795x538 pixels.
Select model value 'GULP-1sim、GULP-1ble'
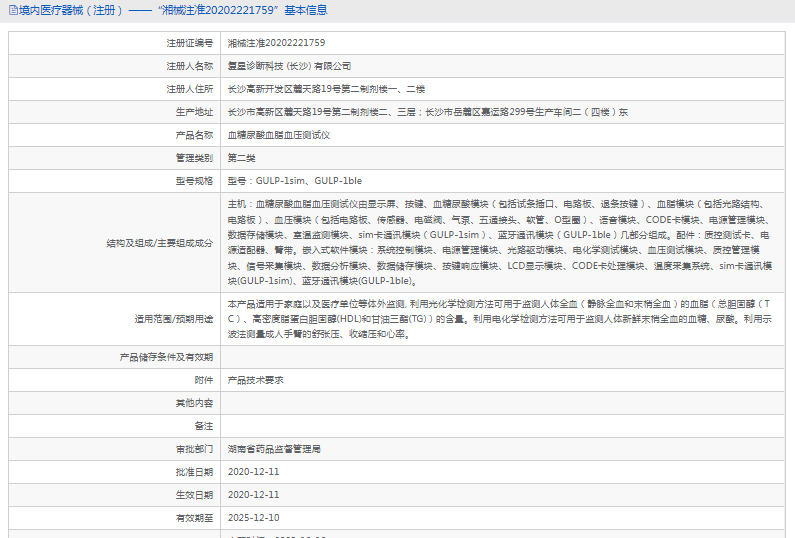tap(309, 181)
